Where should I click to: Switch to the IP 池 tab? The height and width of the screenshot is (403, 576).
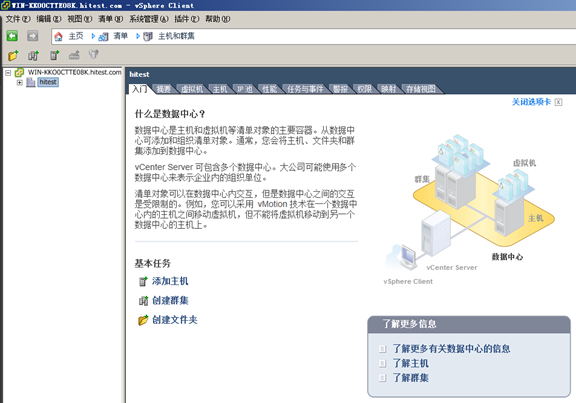(245, 89)
